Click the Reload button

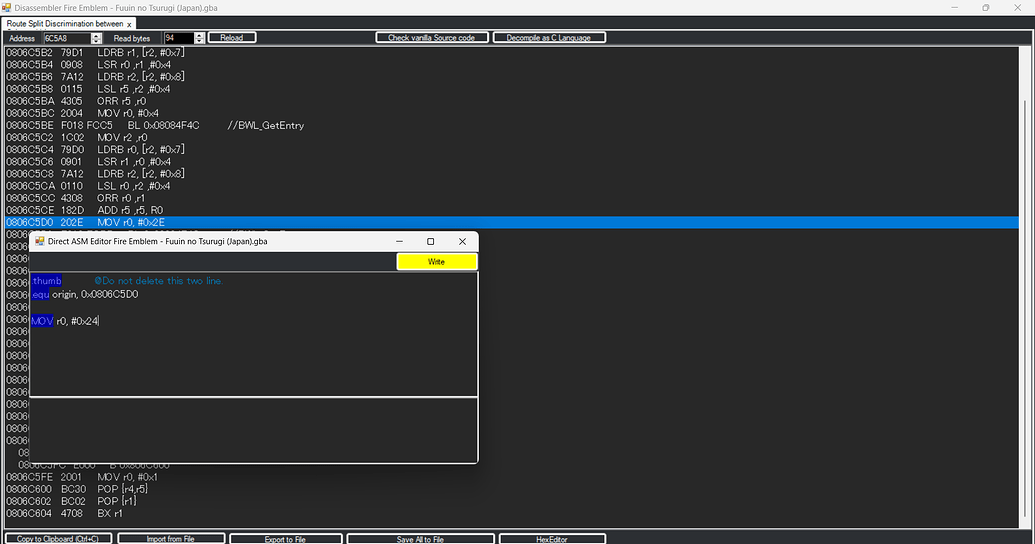(x=232, y=38)
